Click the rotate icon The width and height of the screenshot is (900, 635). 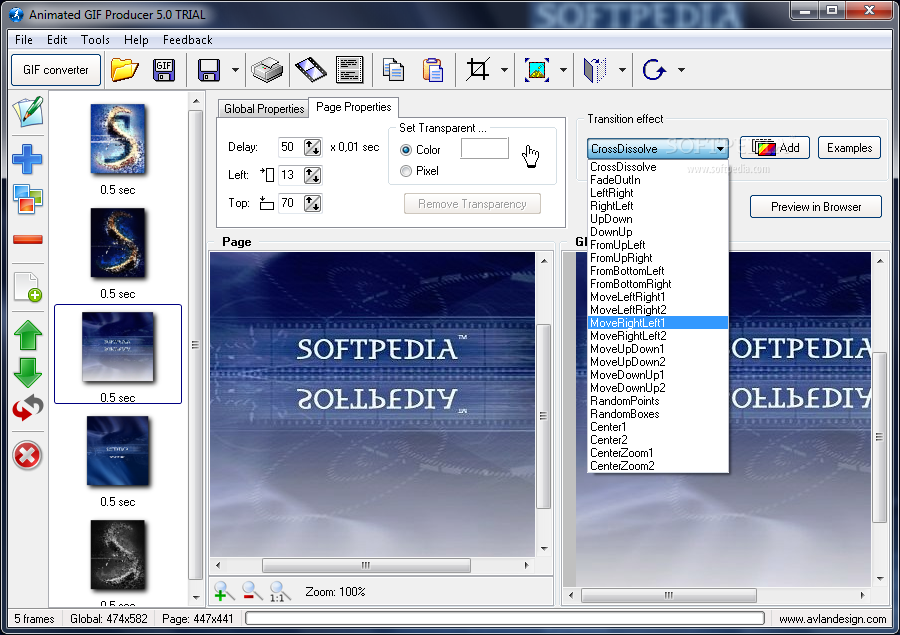click(654, 70)
